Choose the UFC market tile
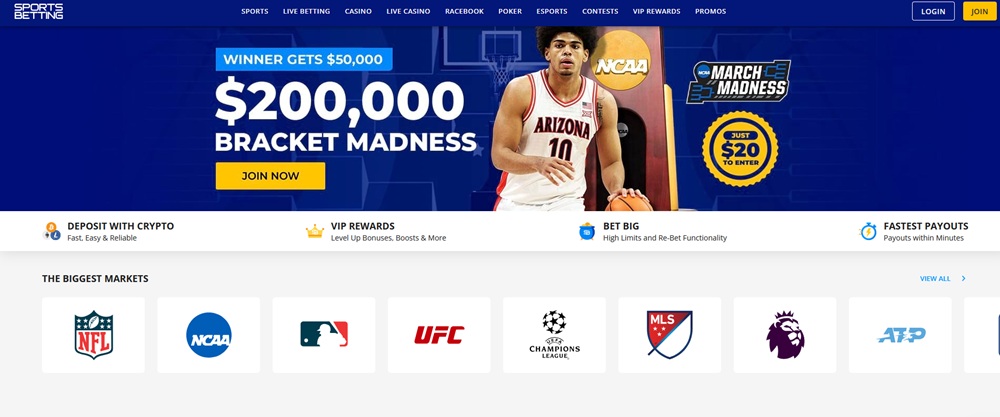Viewport: 1000px width, 417px height. tap(439, 335)
